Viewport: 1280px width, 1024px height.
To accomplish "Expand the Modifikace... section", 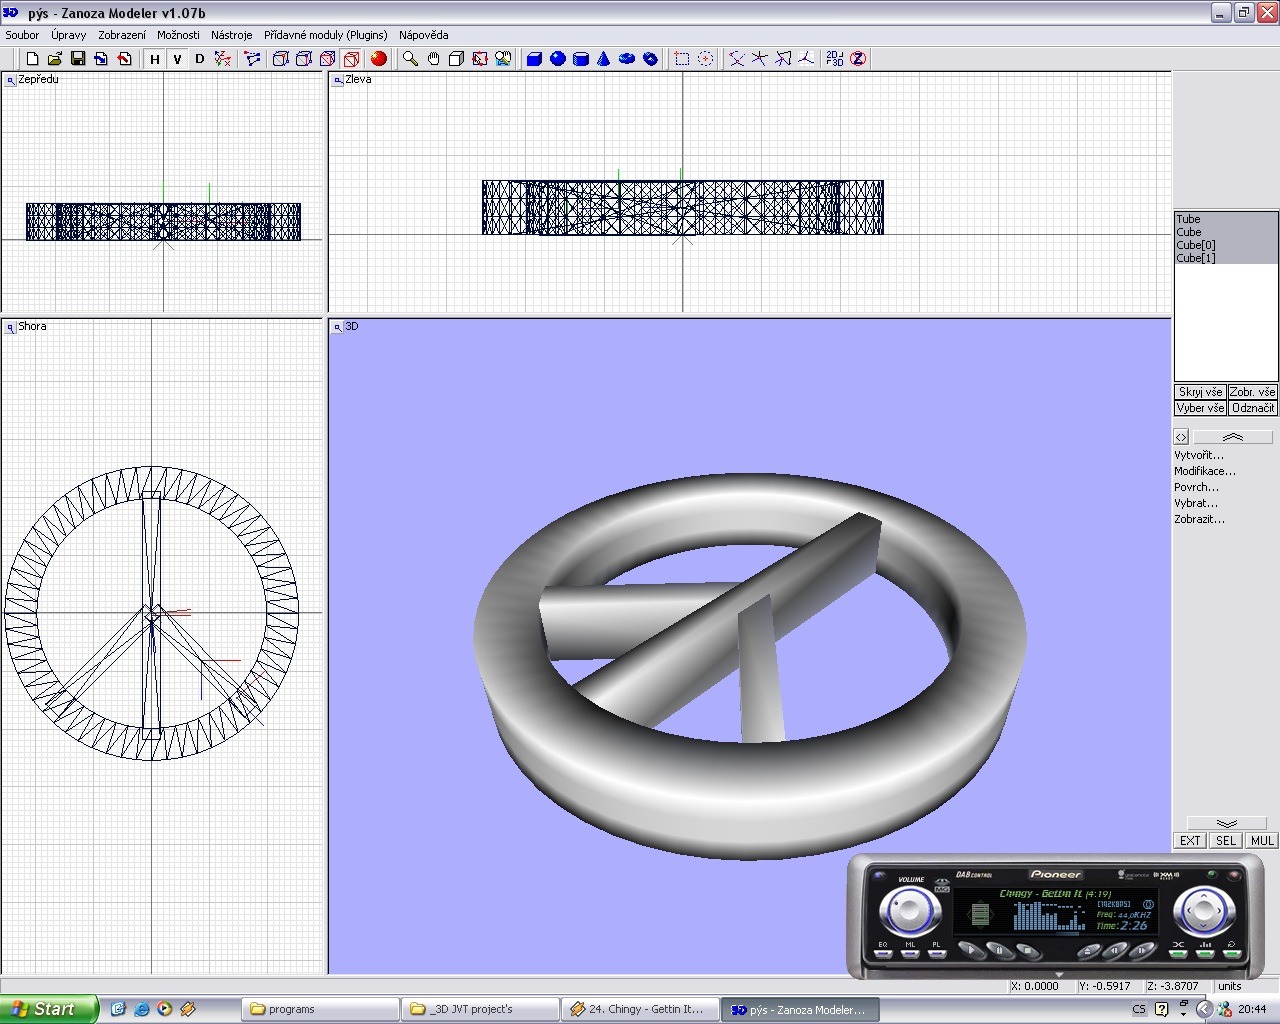I will coord(1204,471).
